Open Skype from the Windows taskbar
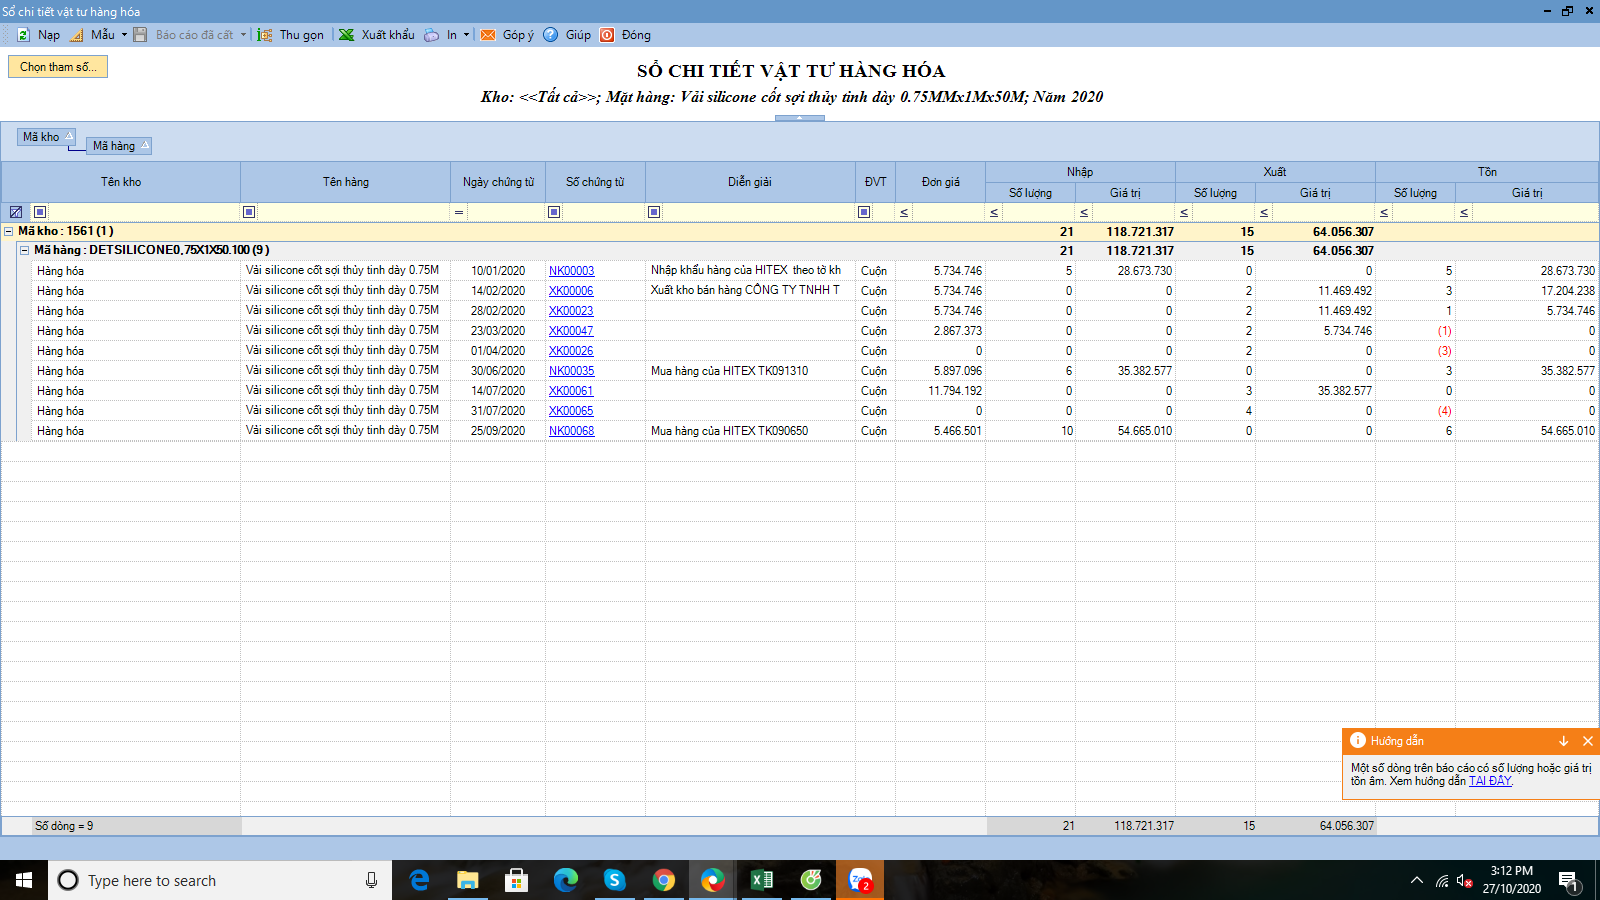Viewport: 1600px width, 900px height. coord(614,880)
